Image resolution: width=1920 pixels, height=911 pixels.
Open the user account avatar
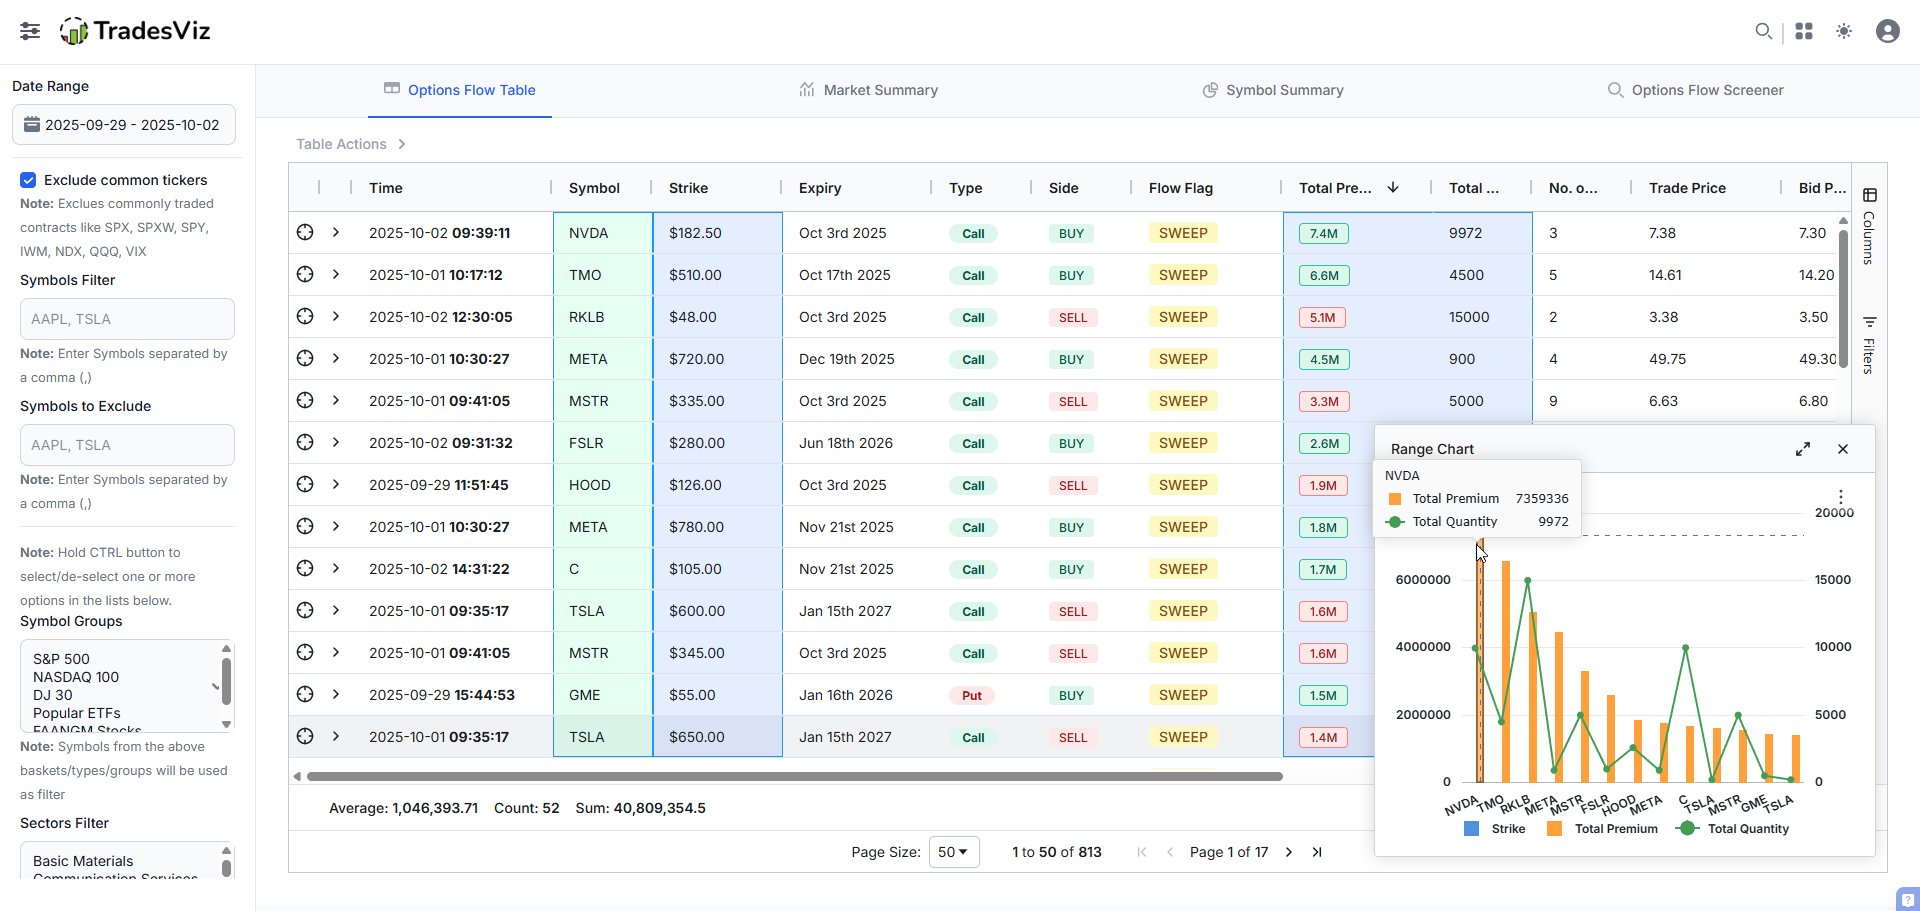(1888, 31)
